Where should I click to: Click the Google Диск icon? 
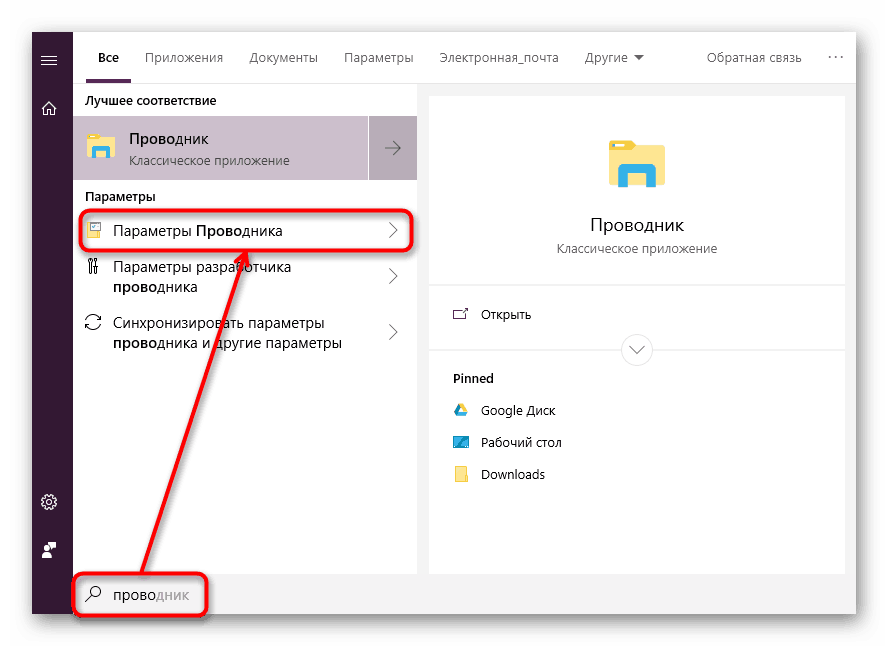461,410
